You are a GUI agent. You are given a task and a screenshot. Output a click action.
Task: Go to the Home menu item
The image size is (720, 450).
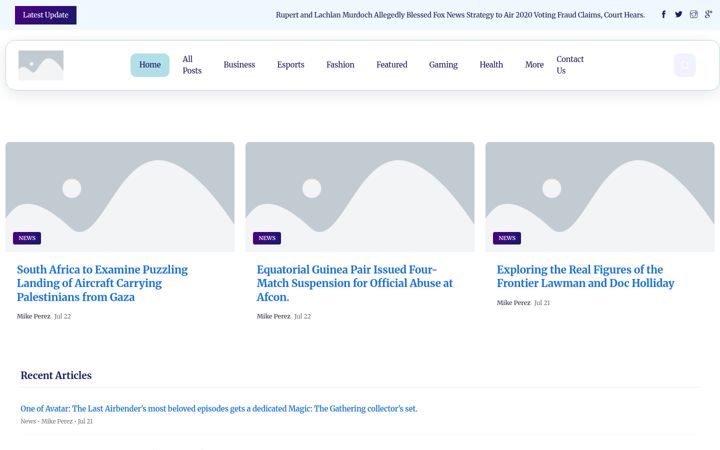[x=150, y=65]
